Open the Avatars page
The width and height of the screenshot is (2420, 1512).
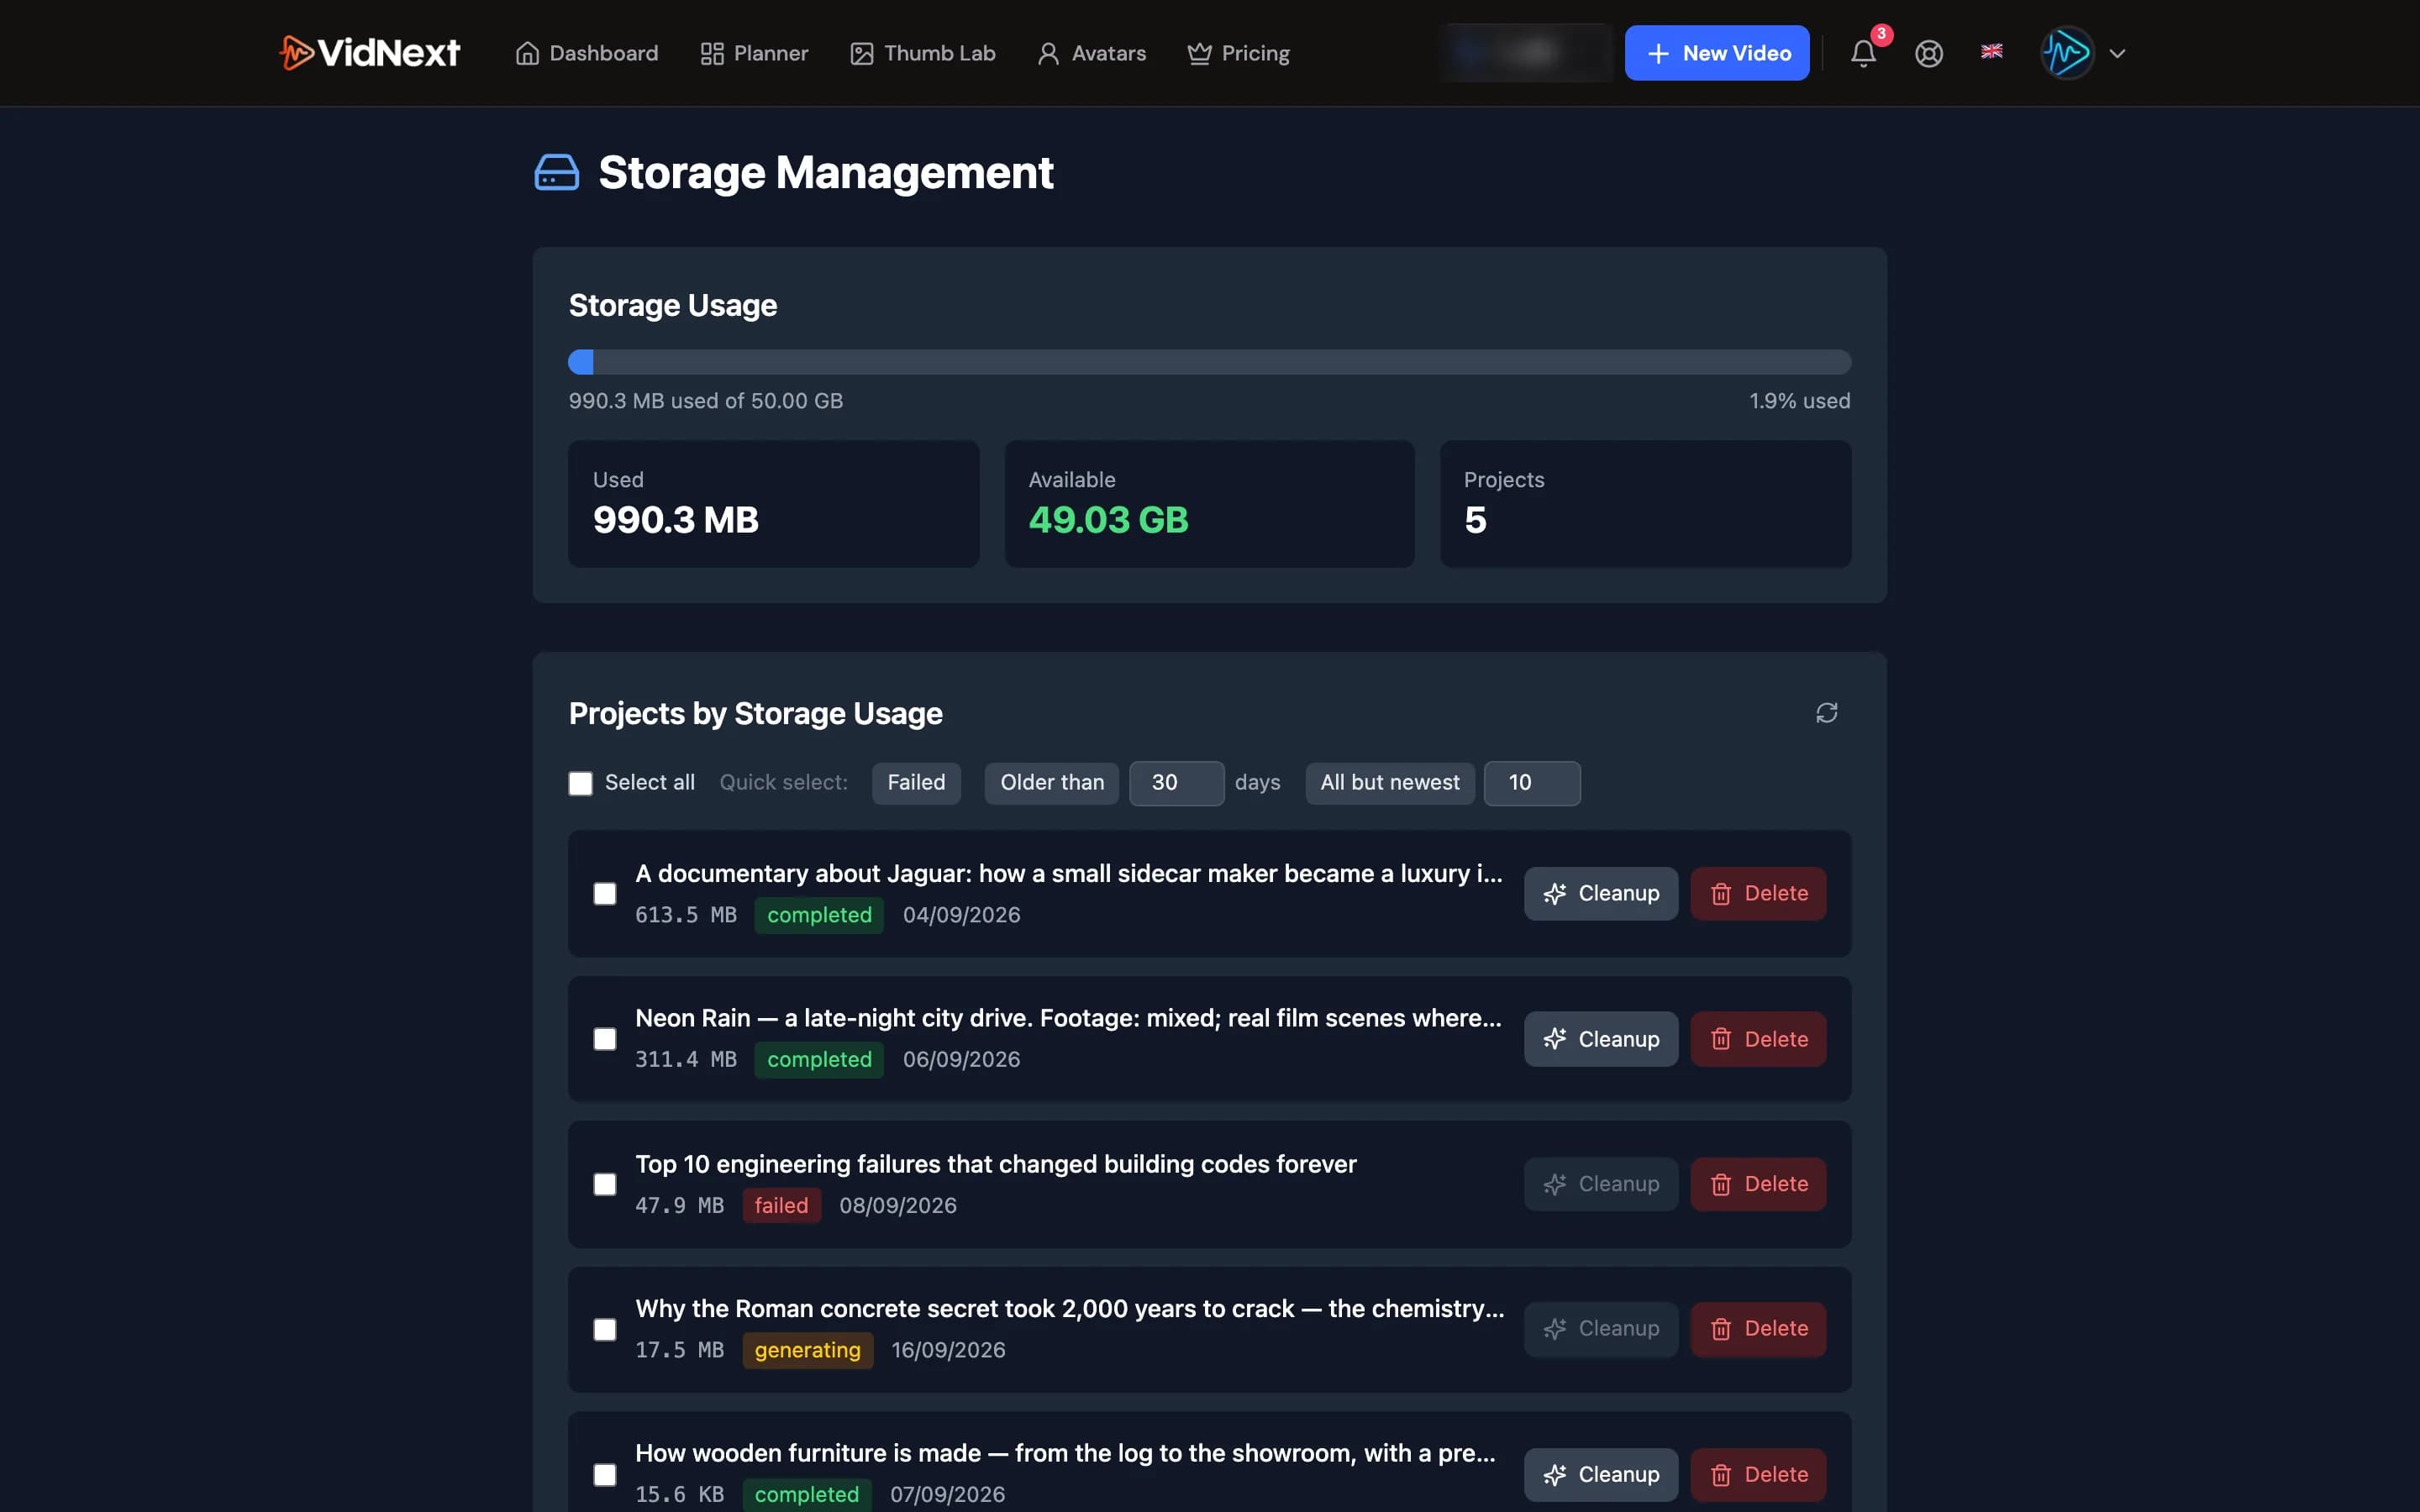point(1091,53)
